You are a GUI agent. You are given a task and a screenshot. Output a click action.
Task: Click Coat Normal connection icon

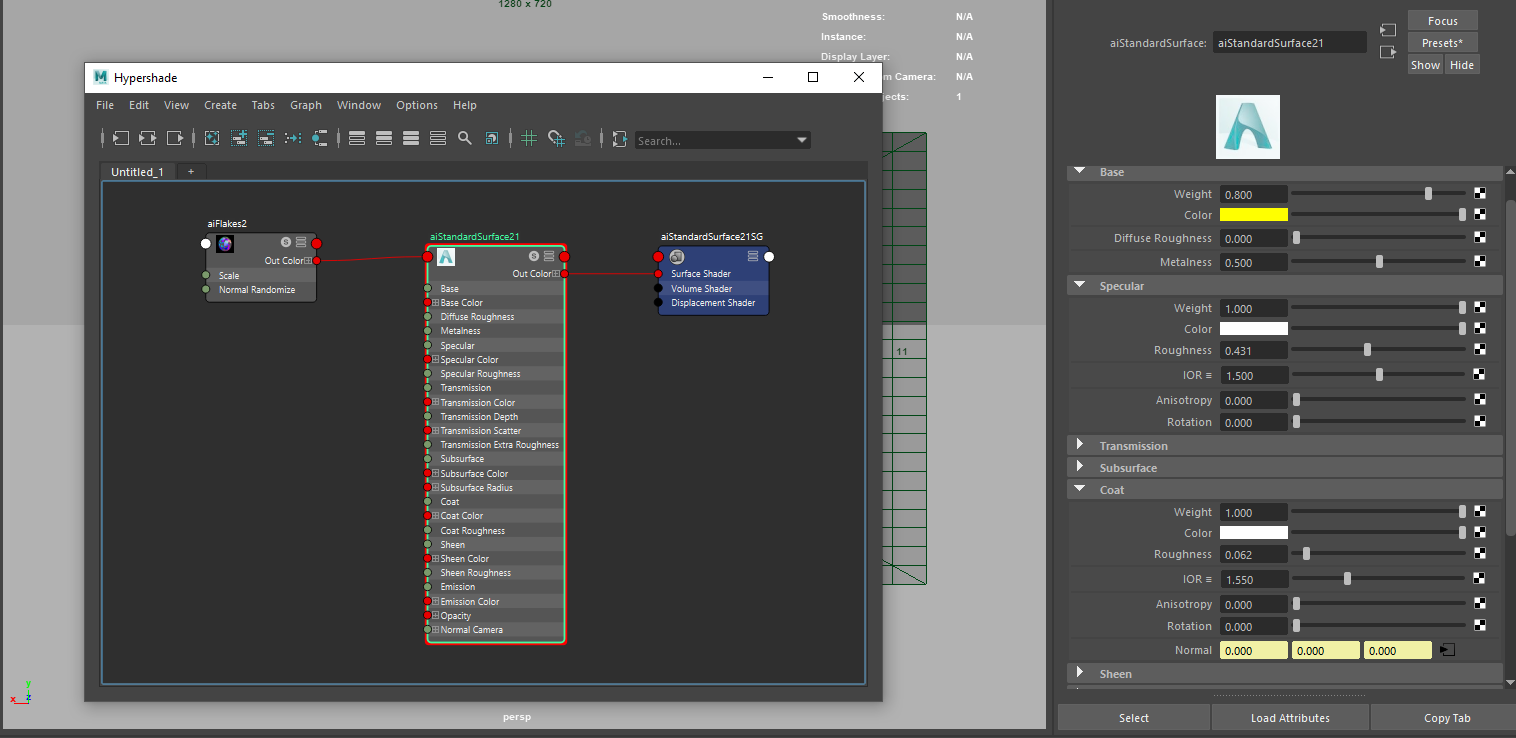1447,650
